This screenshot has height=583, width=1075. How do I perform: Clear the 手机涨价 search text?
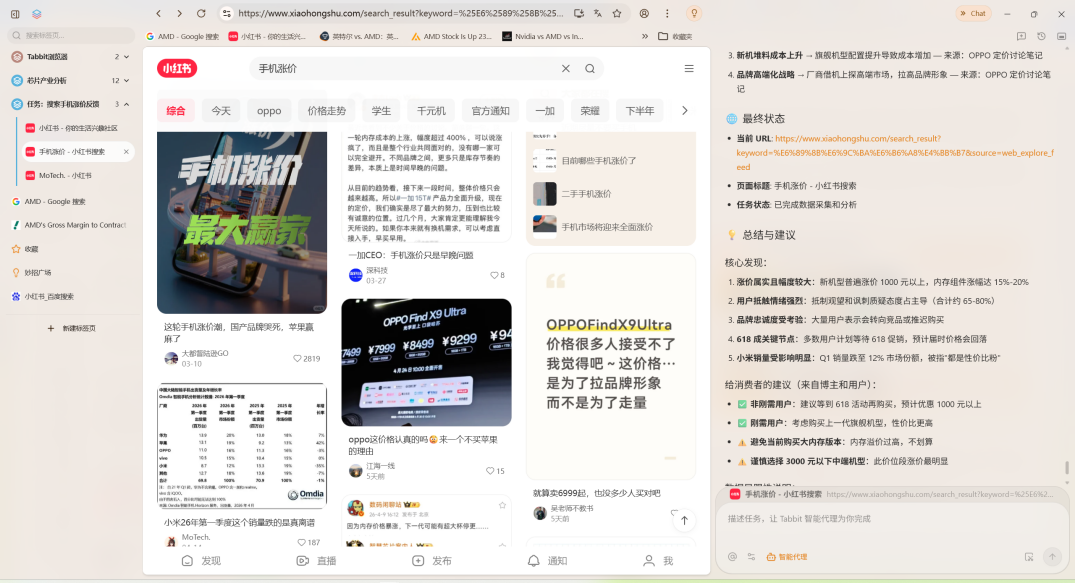(x=566, y=69)
